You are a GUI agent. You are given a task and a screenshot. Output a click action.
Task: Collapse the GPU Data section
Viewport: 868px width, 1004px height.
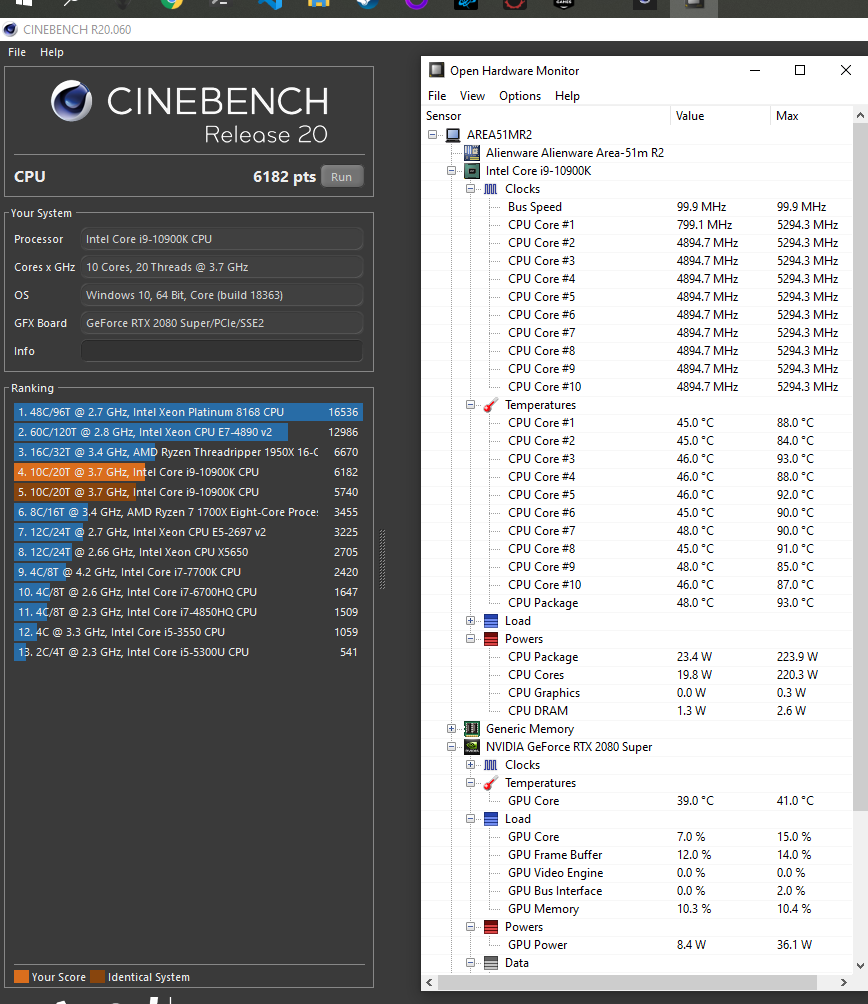tap(470, 962)
